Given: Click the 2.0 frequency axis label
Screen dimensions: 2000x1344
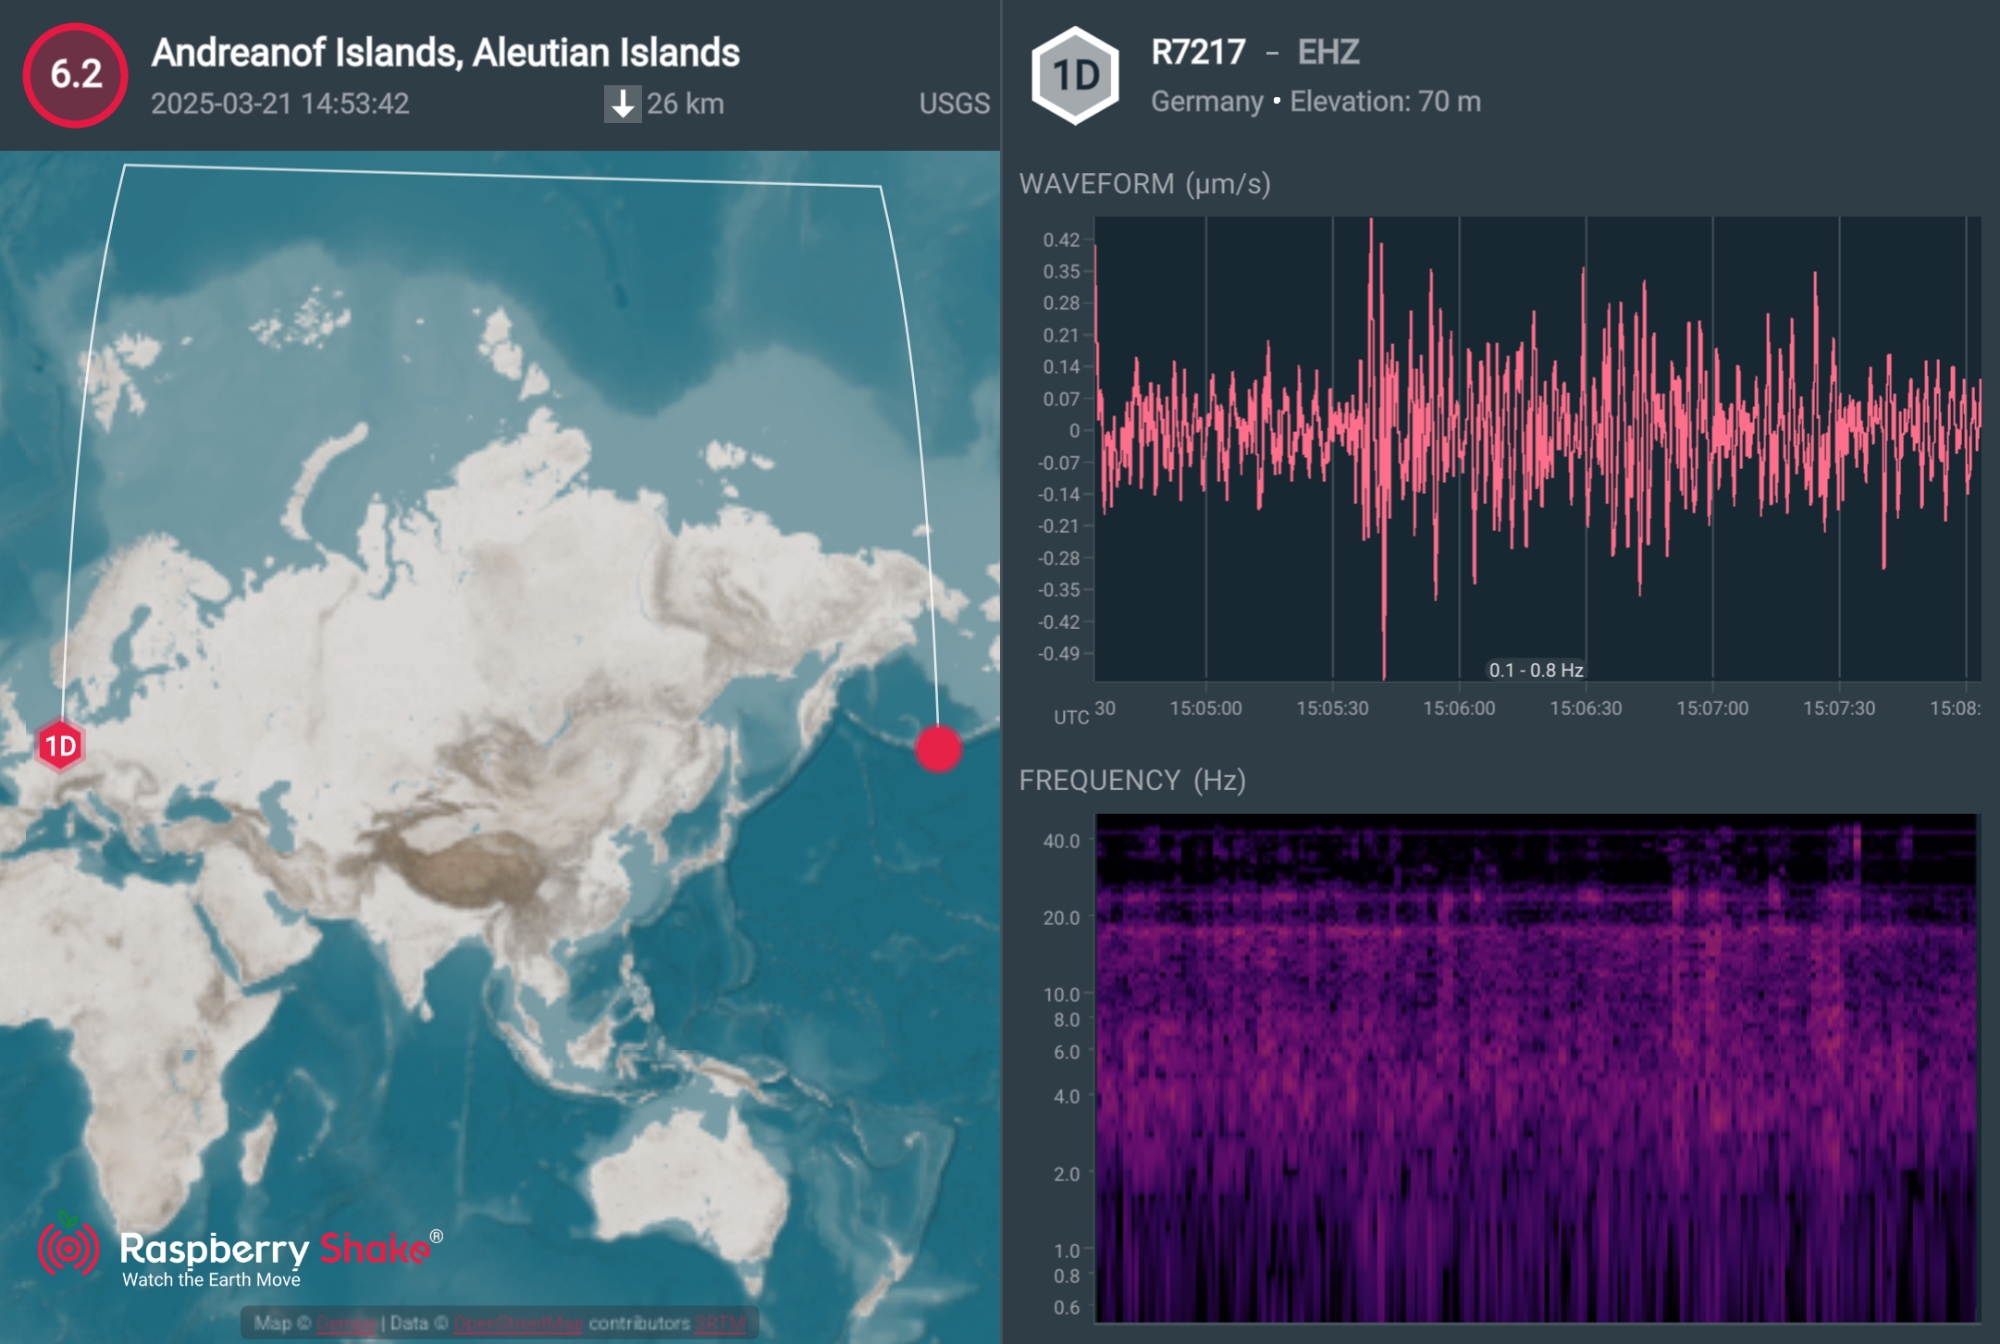Looking at the screenshot, I should pos(1066,1173).
